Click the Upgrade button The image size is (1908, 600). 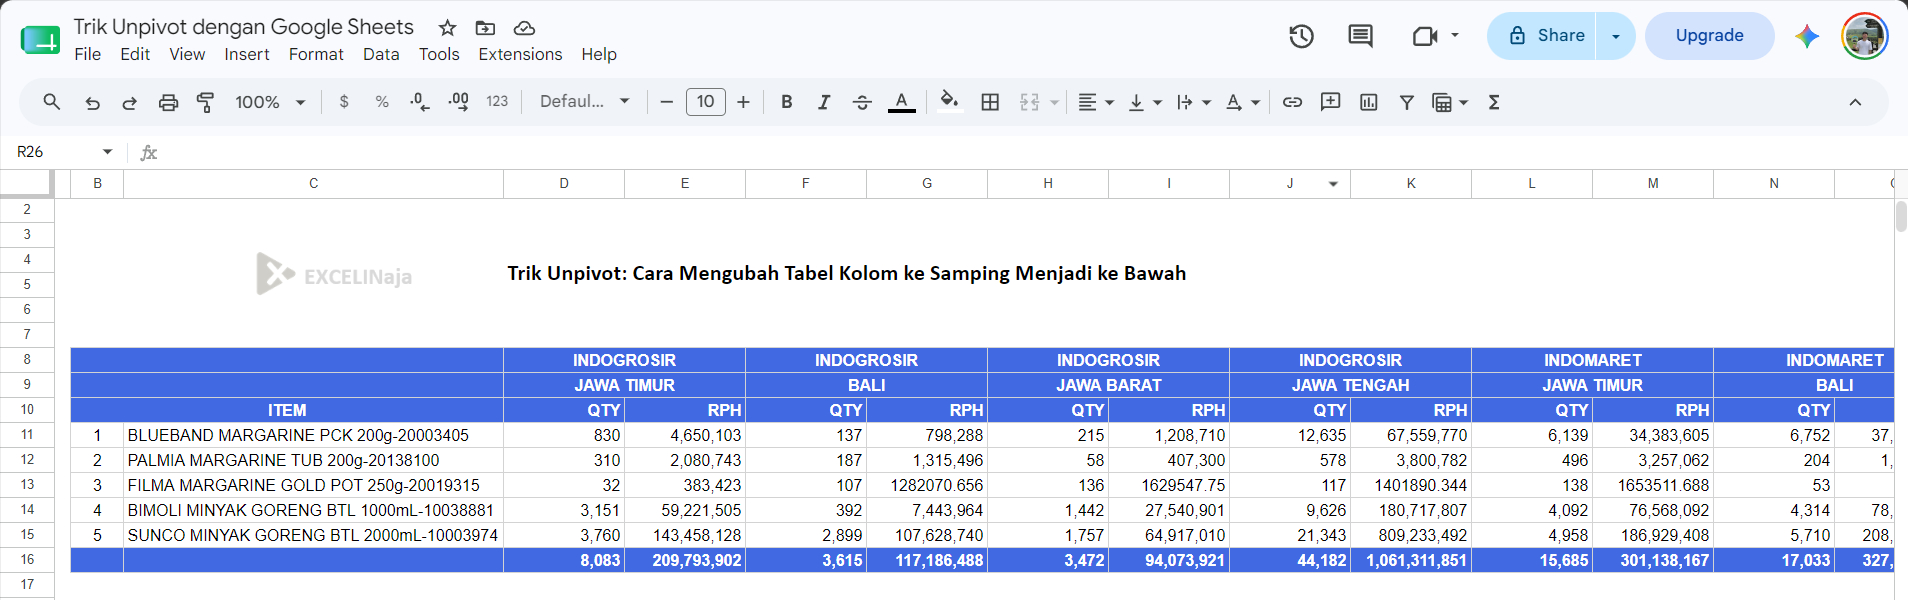[1709, 36]
